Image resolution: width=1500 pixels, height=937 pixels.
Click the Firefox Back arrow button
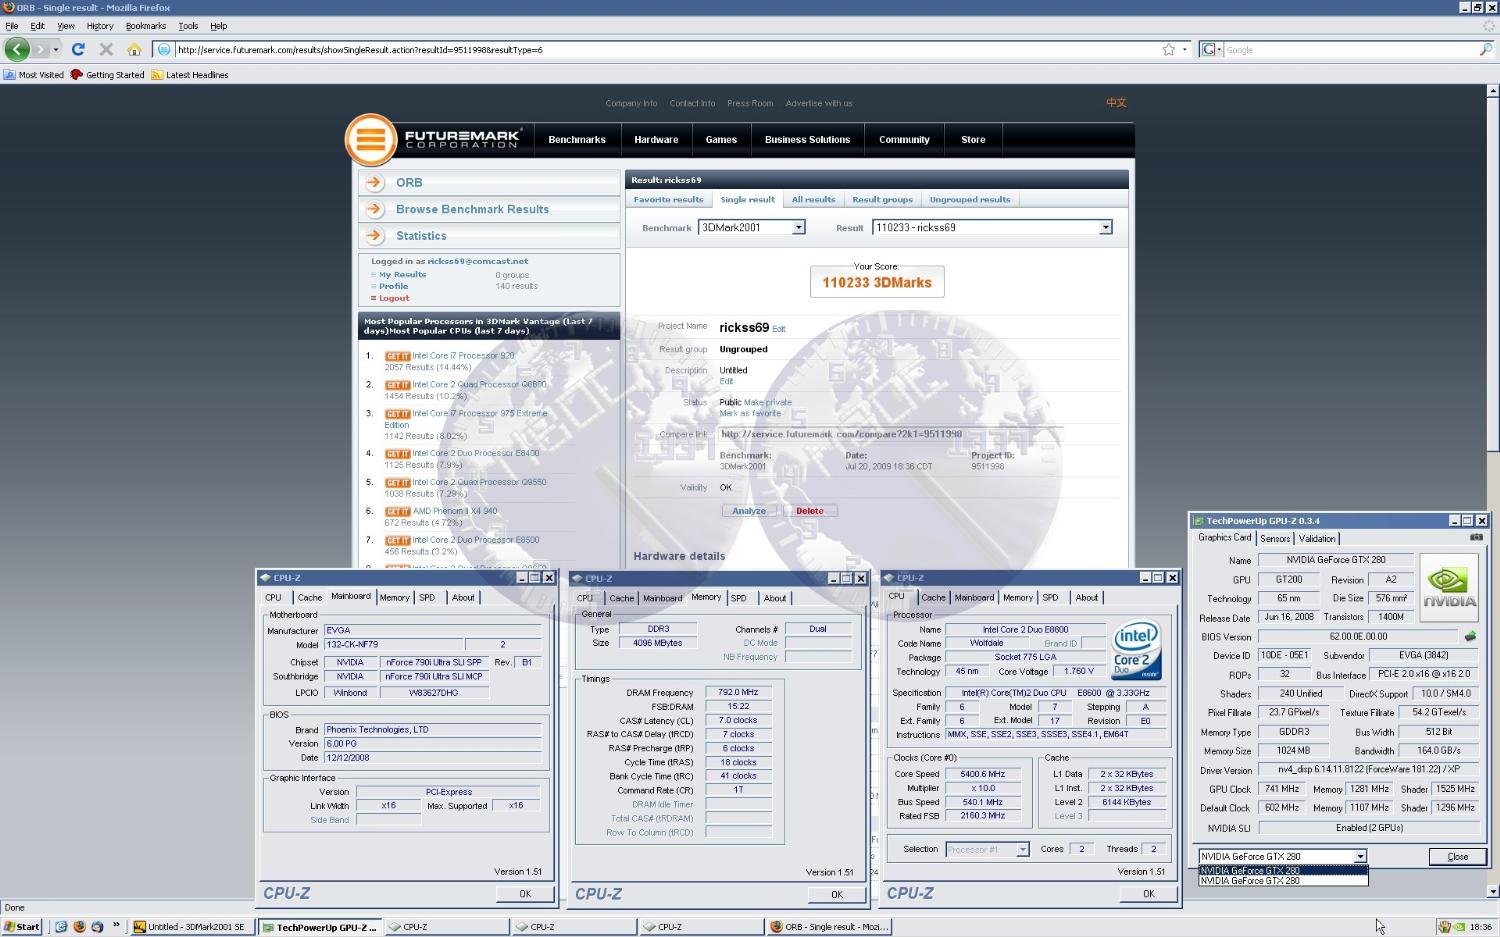(x=17, y=49)
